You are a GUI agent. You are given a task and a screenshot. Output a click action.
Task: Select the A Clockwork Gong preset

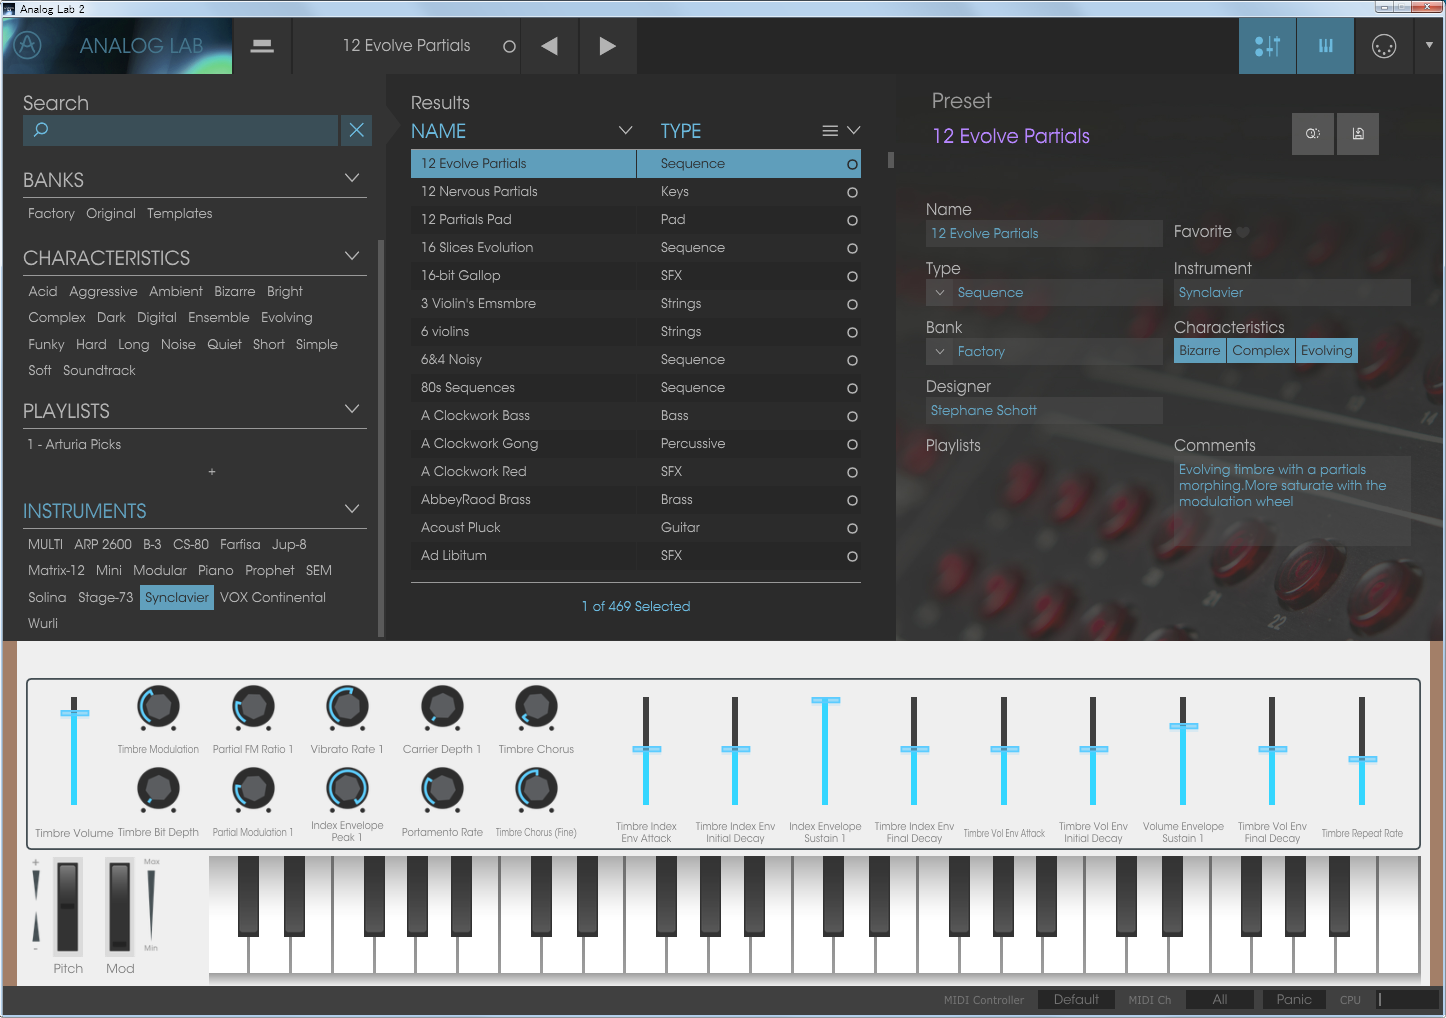pos(636,444)
